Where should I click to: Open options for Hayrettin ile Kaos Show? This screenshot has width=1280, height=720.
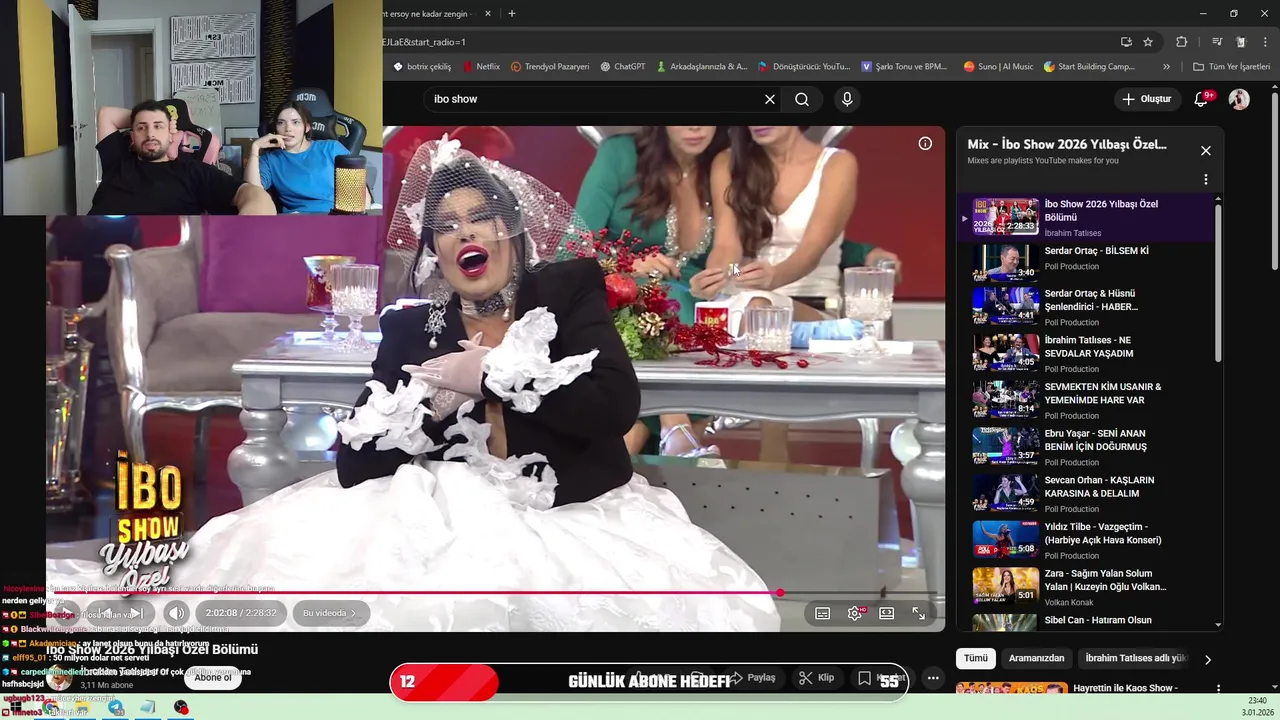coord(1218,689)
